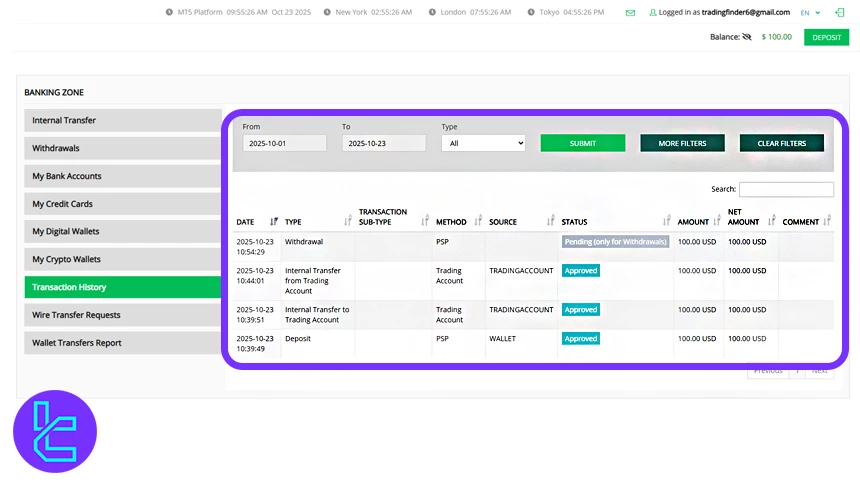860x484 pixels.
Task: Click Approved badge in Deposit row
Action: coord(581,339)
